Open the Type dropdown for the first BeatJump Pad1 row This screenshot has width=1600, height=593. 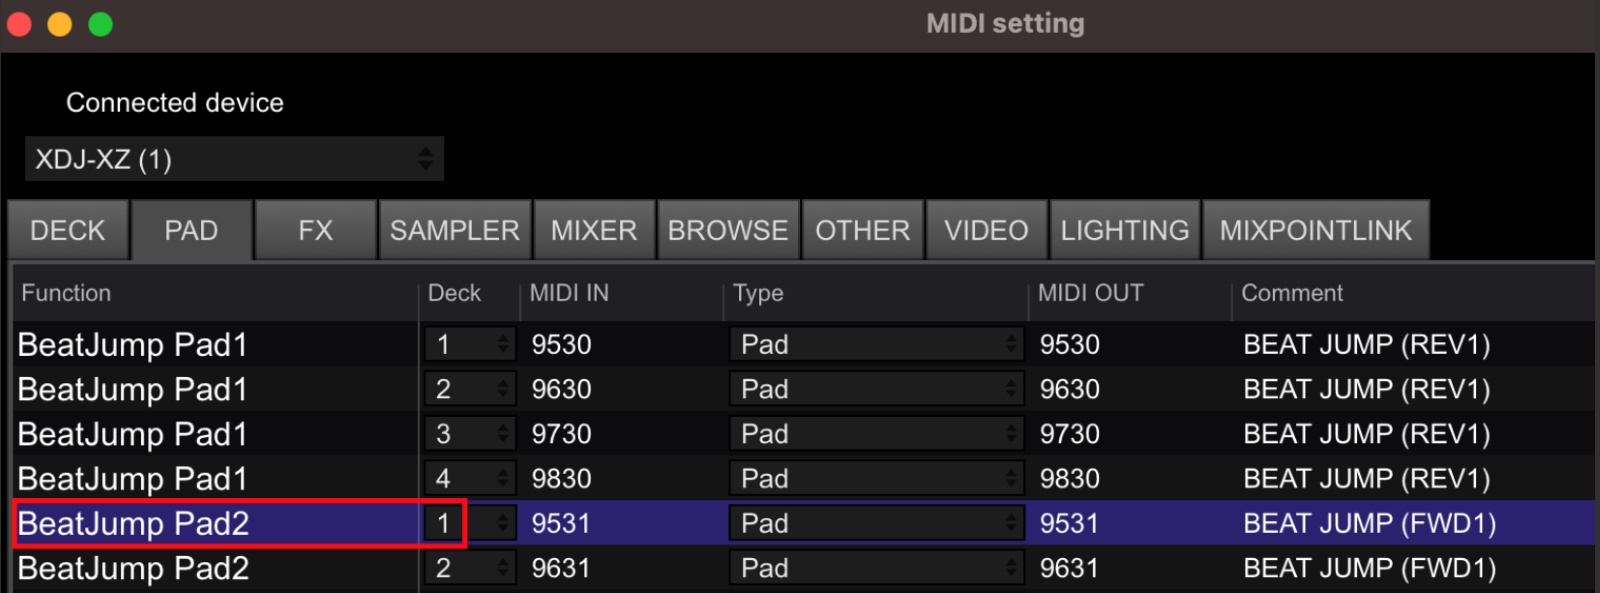876,344
